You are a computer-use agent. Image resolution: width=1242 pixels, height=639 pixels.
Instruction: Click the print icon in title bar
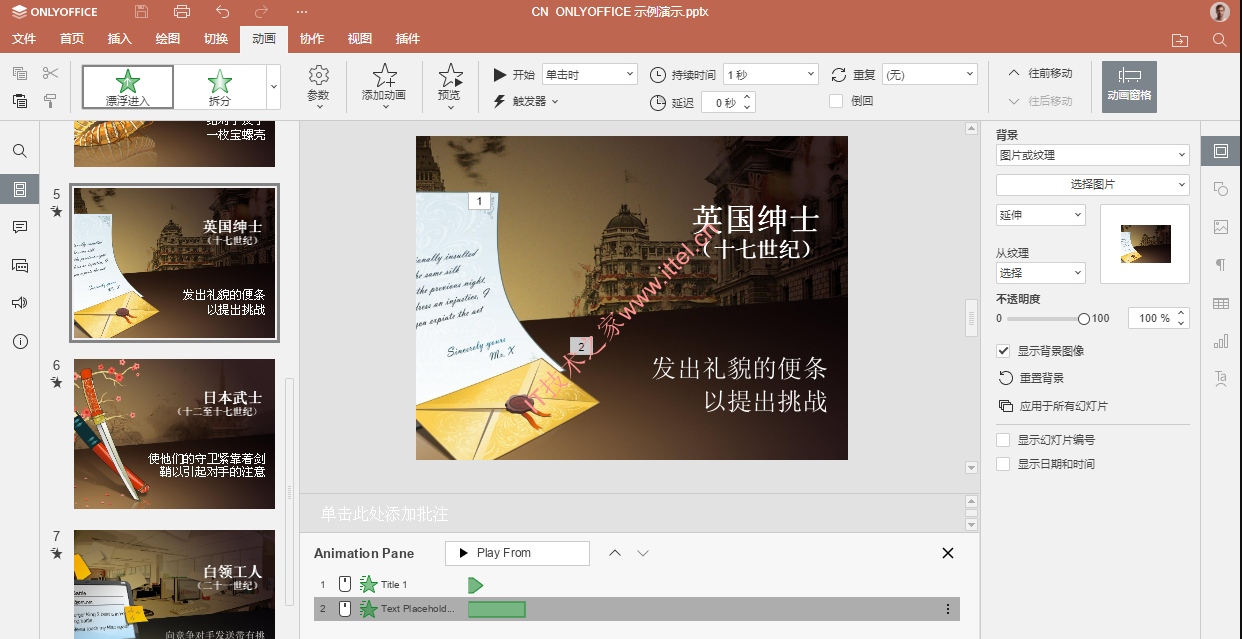tap(182, 12)
